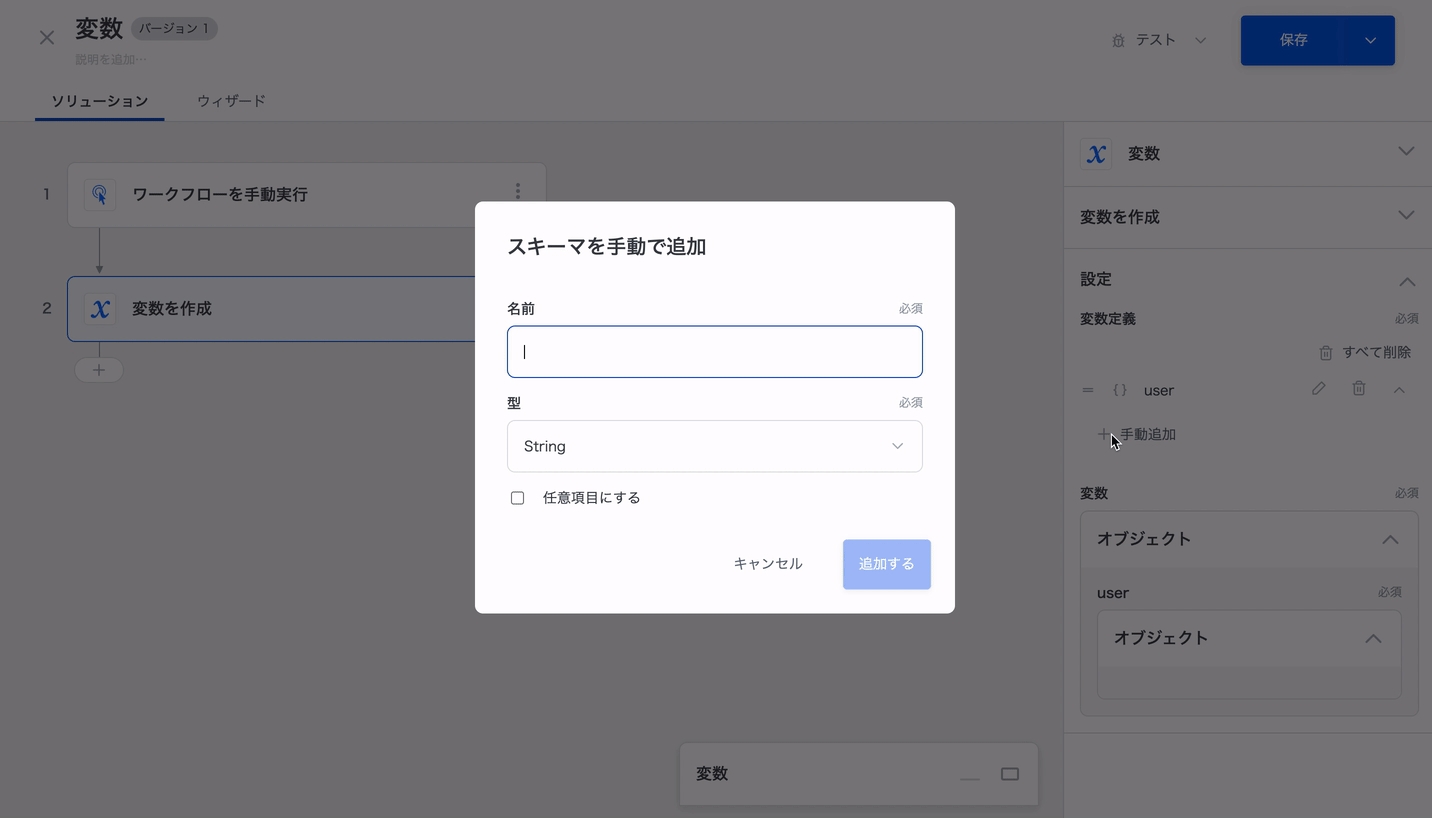Screen dimensions: 1432x818
Task: Click the manual trigger icon in step 1
Action: point(100,194)
